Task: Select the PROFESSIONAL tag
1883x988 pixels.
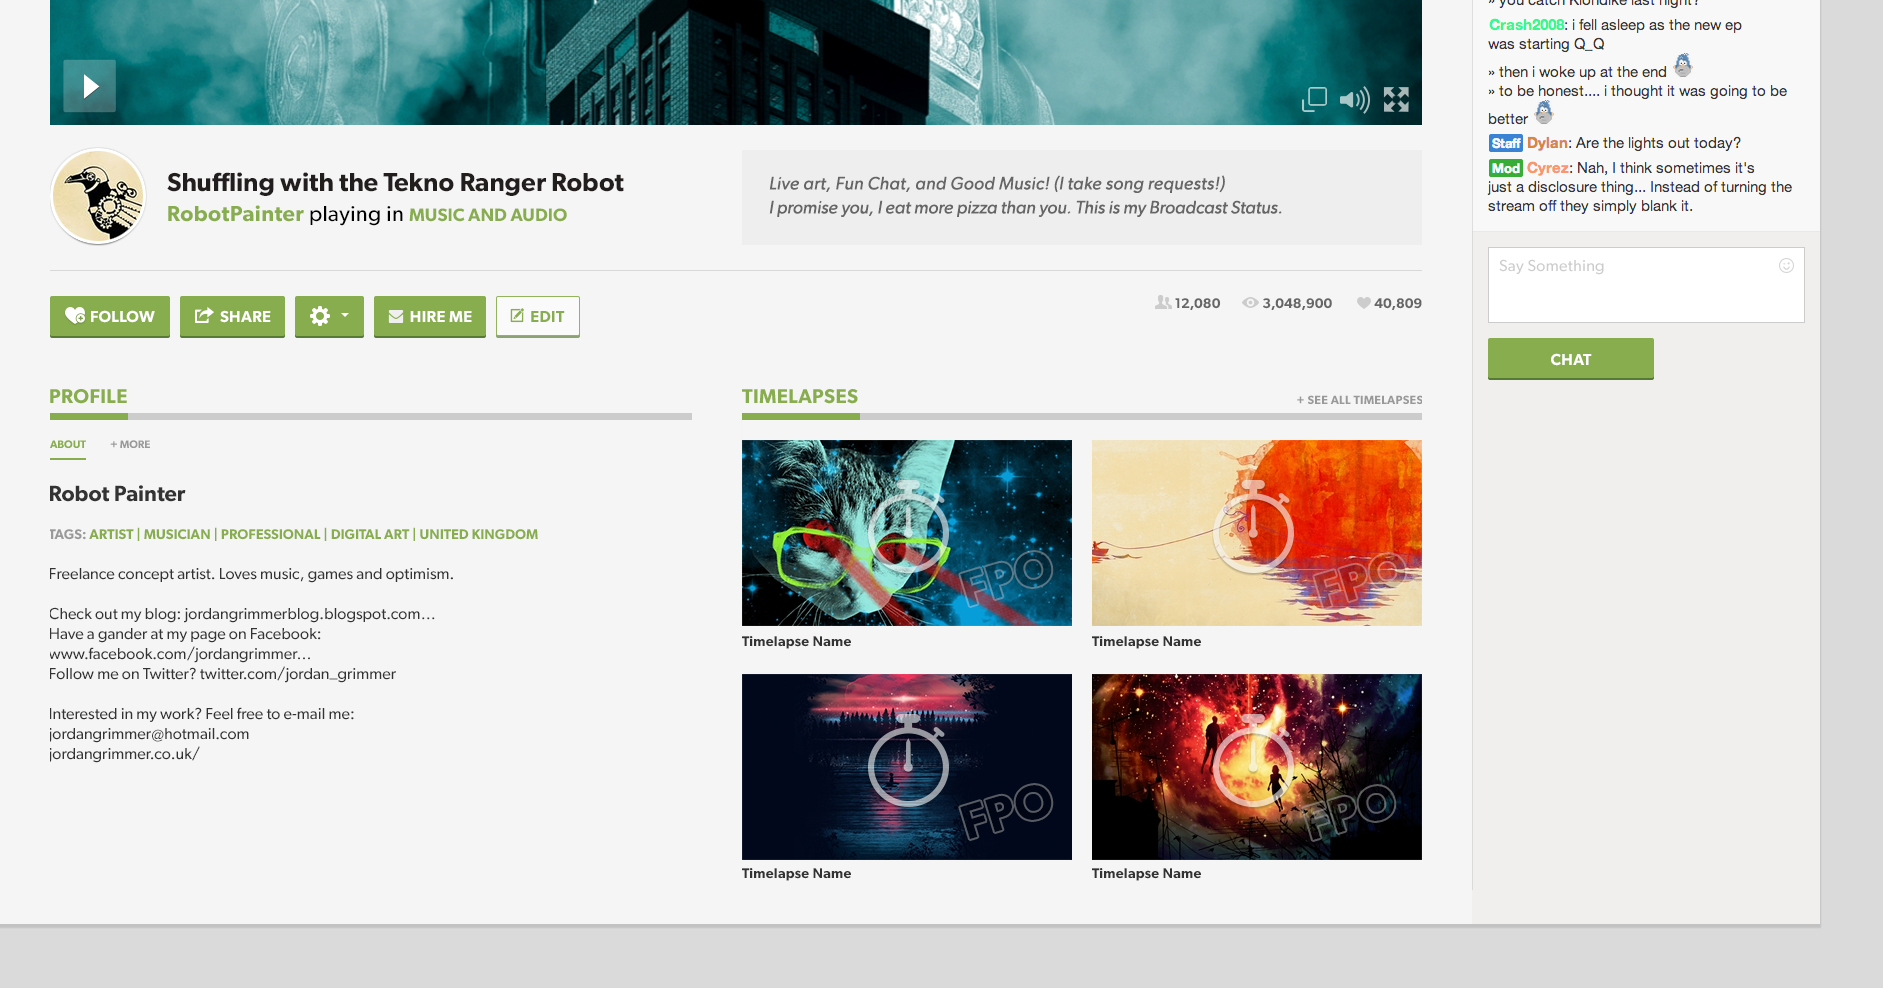Action: pos(270,534)
